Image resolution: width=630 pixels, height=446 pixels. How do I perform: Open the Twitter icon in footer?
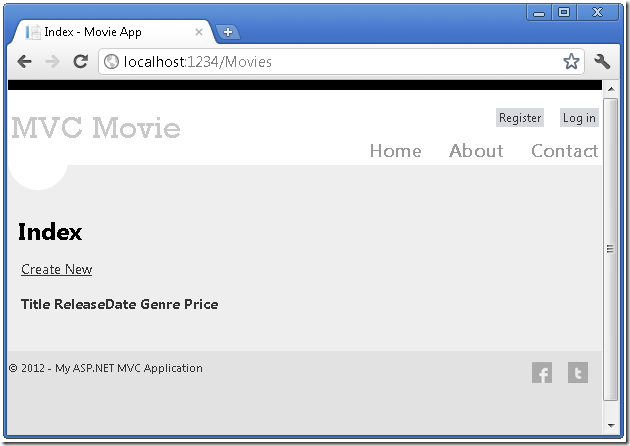click(578, 373)
